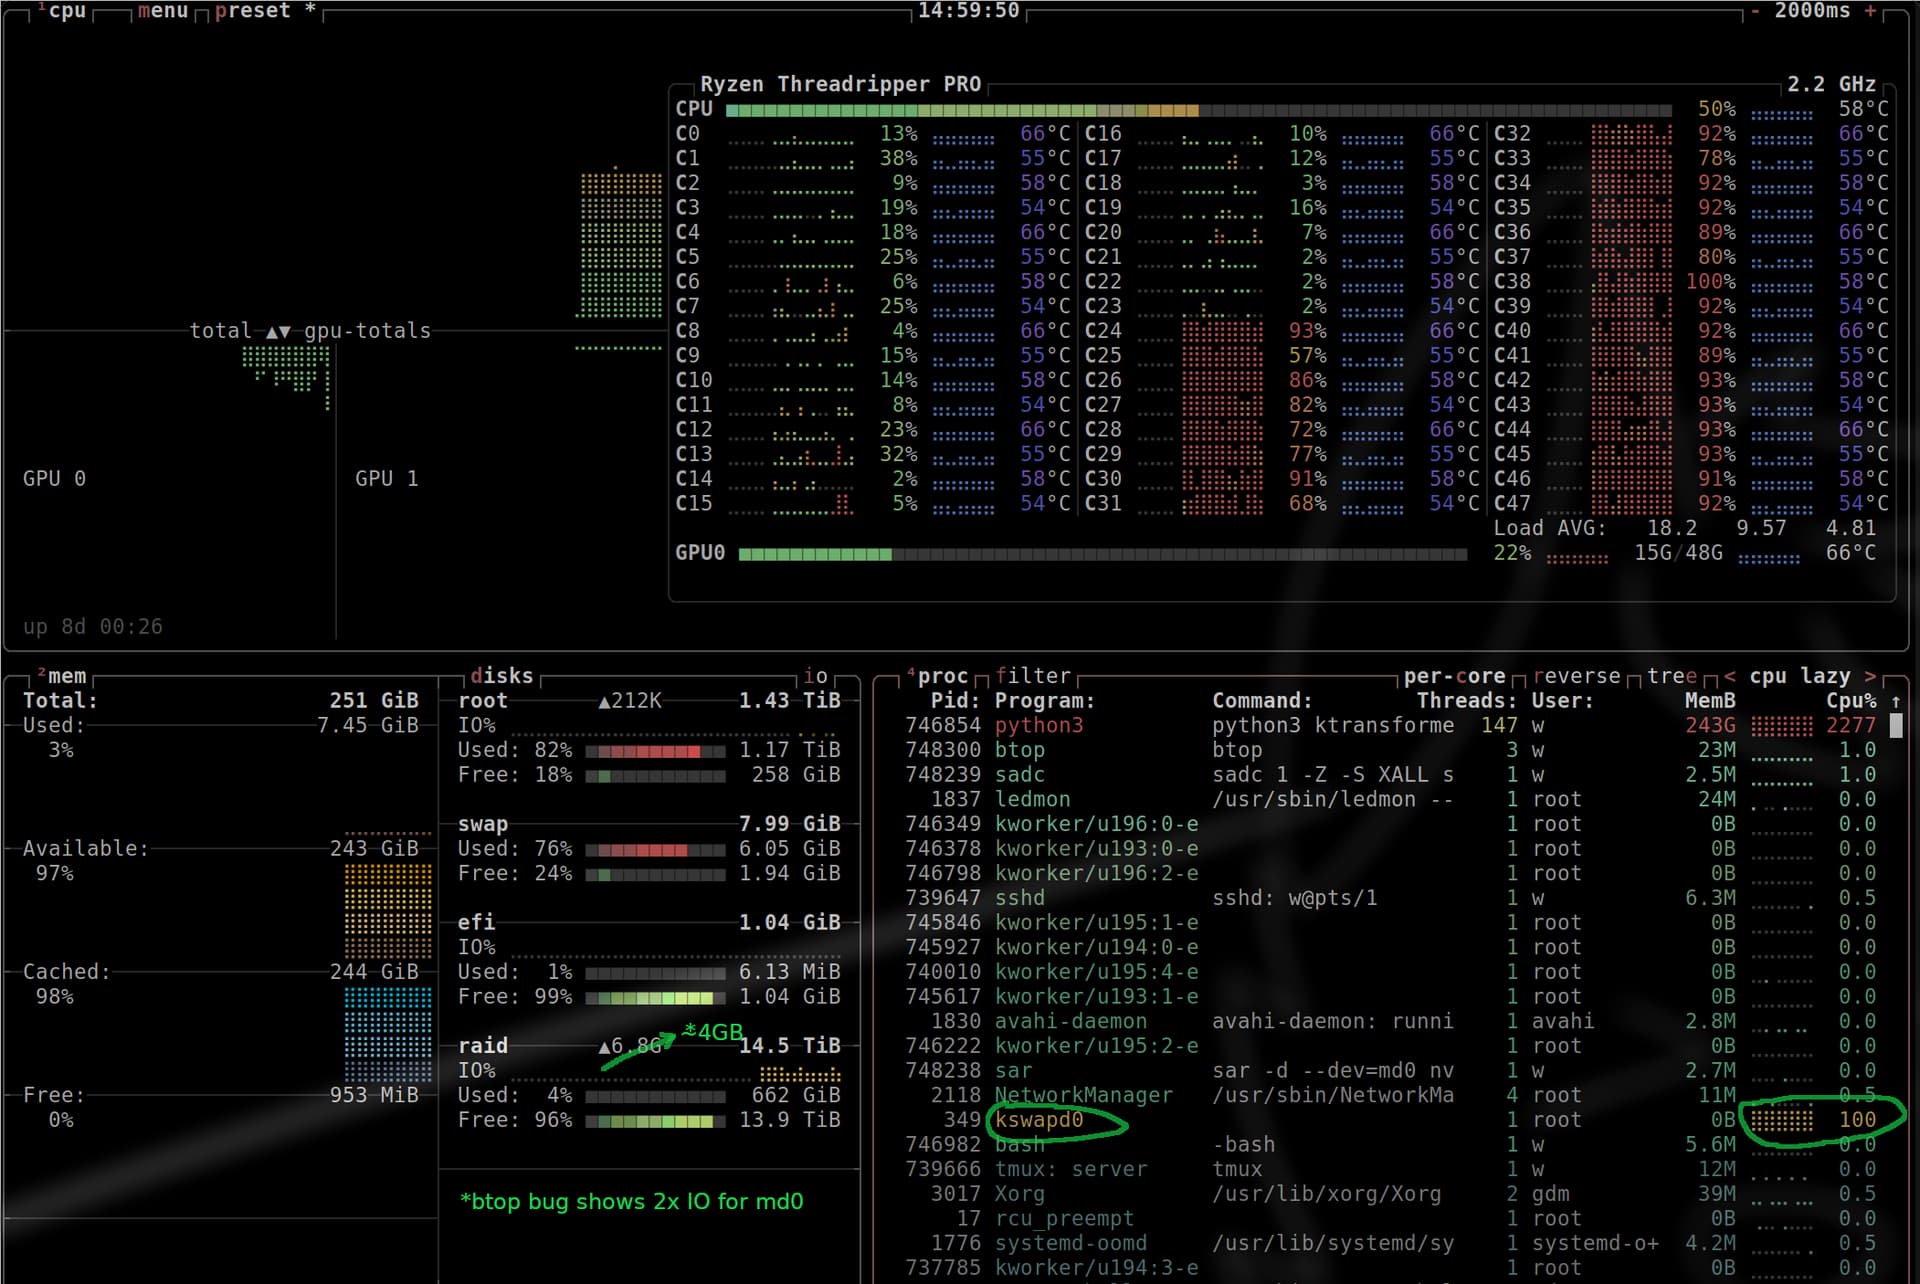1920x1284 pixels.
Task: Click the process list scrollbar handle
Action: (1895, 725)
